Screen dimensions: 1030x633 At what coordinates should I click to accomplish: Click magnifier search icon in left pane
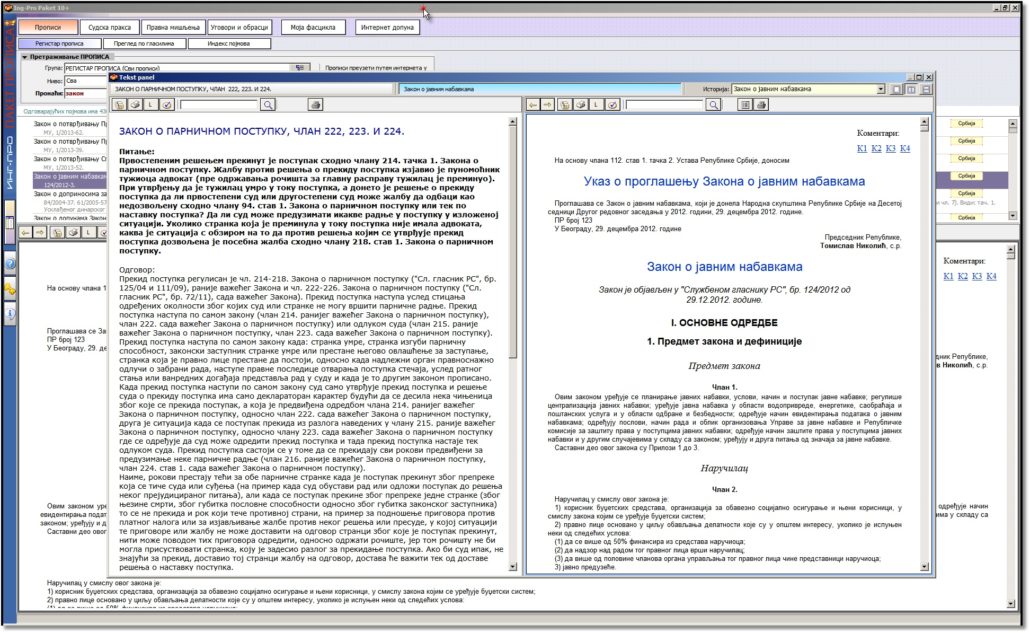[x=267, y=105]
